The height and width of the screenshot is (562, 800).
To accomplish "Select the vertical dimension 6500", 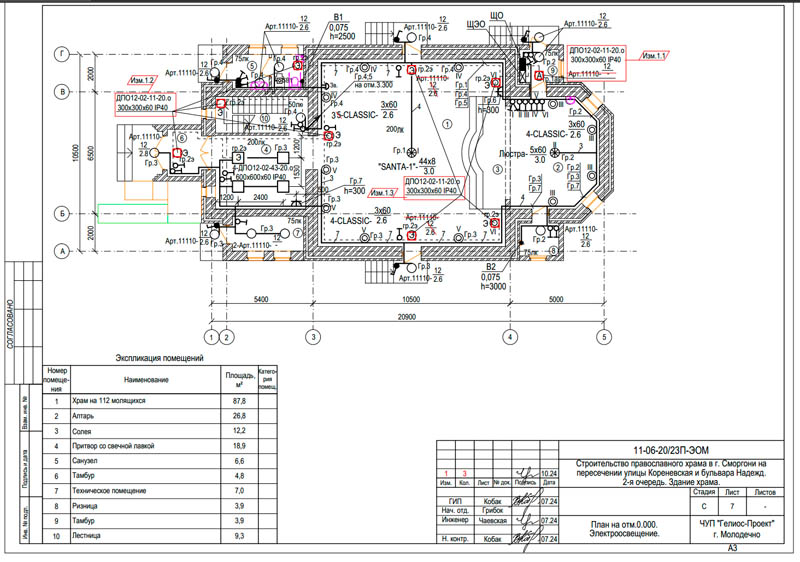I will pos(91,153).
